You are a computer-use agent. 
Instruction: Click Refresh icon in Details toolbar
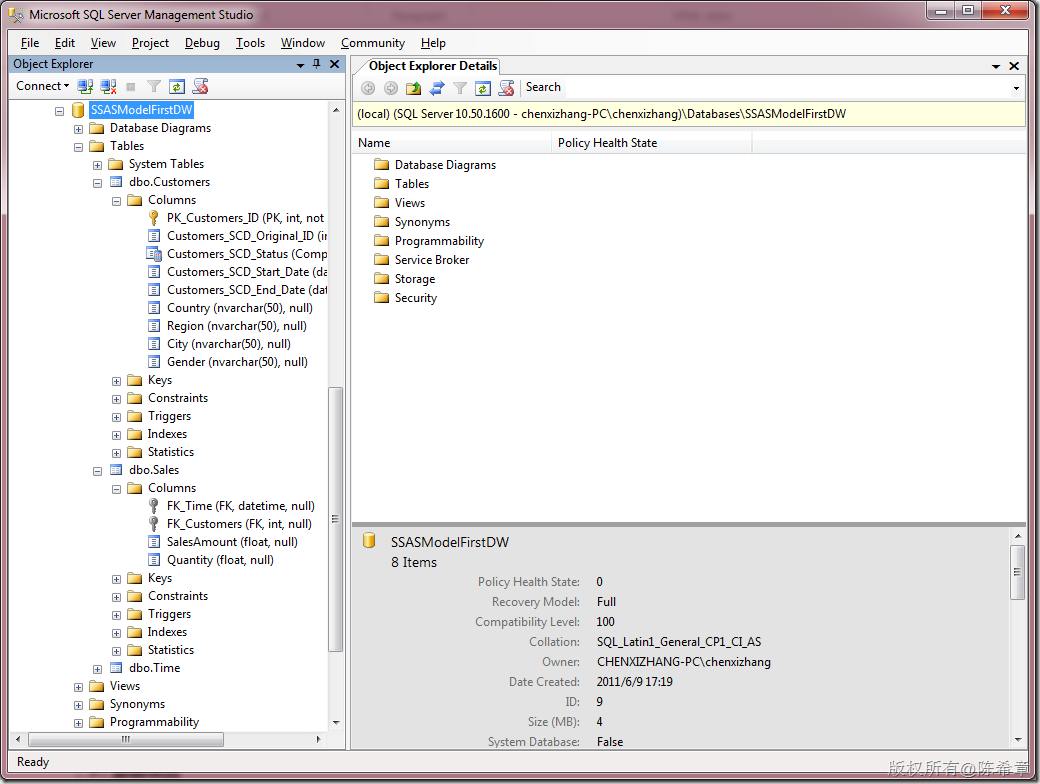[x=483, y=88]
